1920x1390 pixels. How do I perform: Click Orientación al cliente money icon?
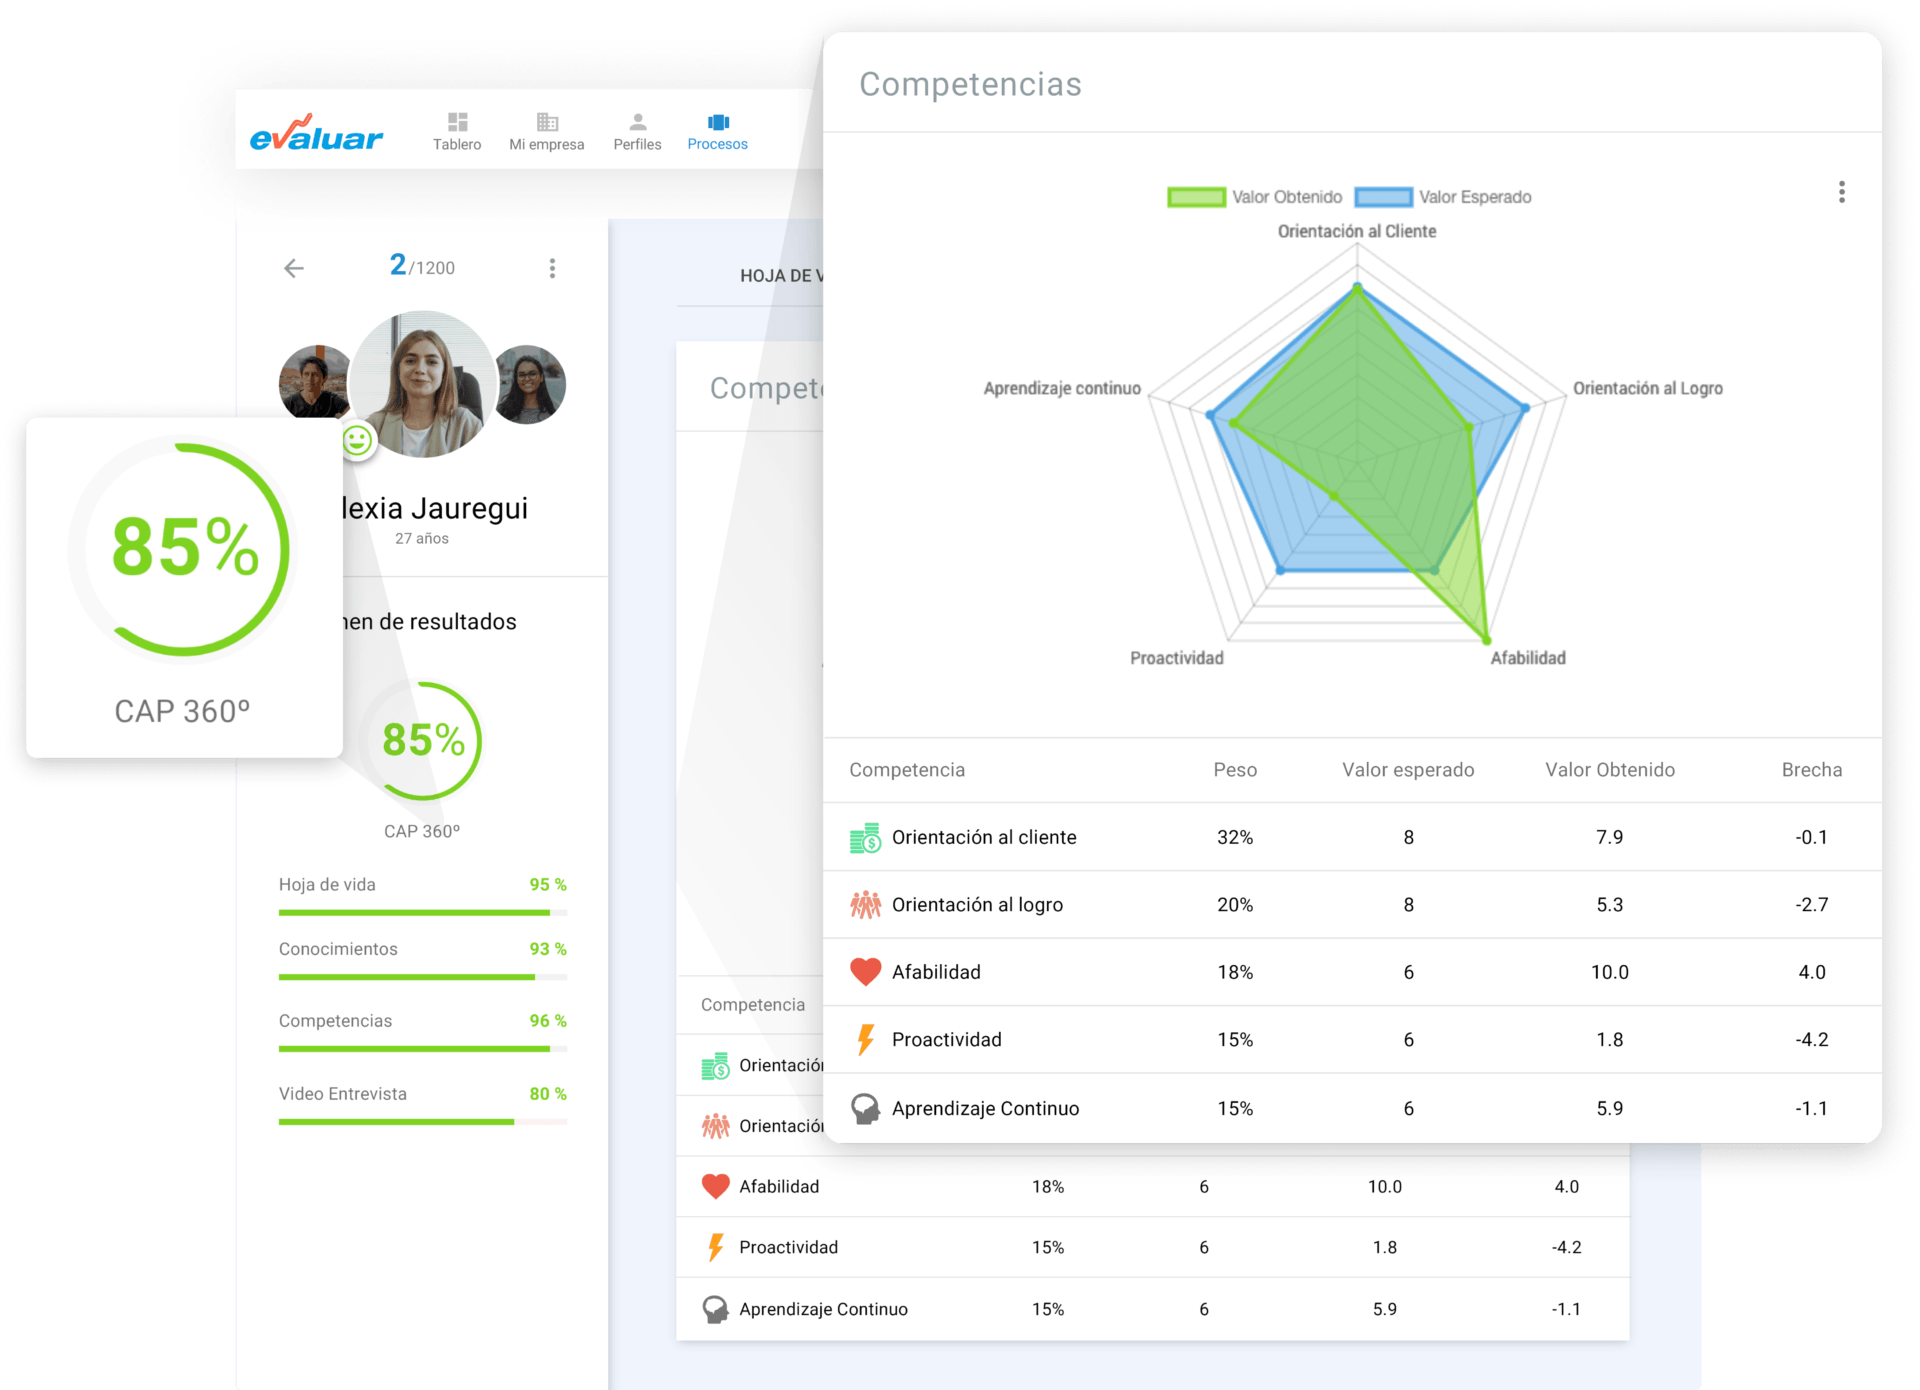(865, 838)
